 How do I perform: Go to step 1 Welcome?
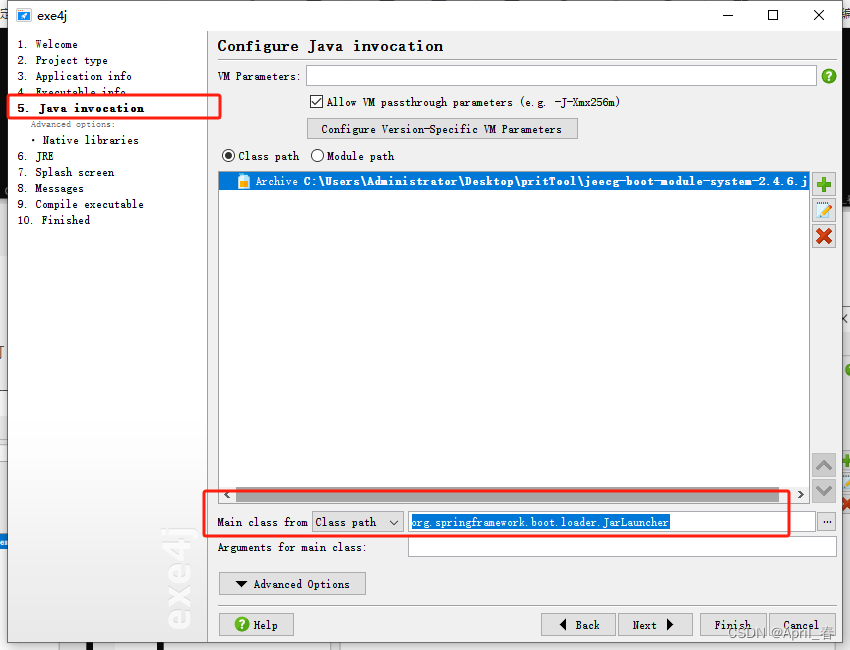click(48, 44)
